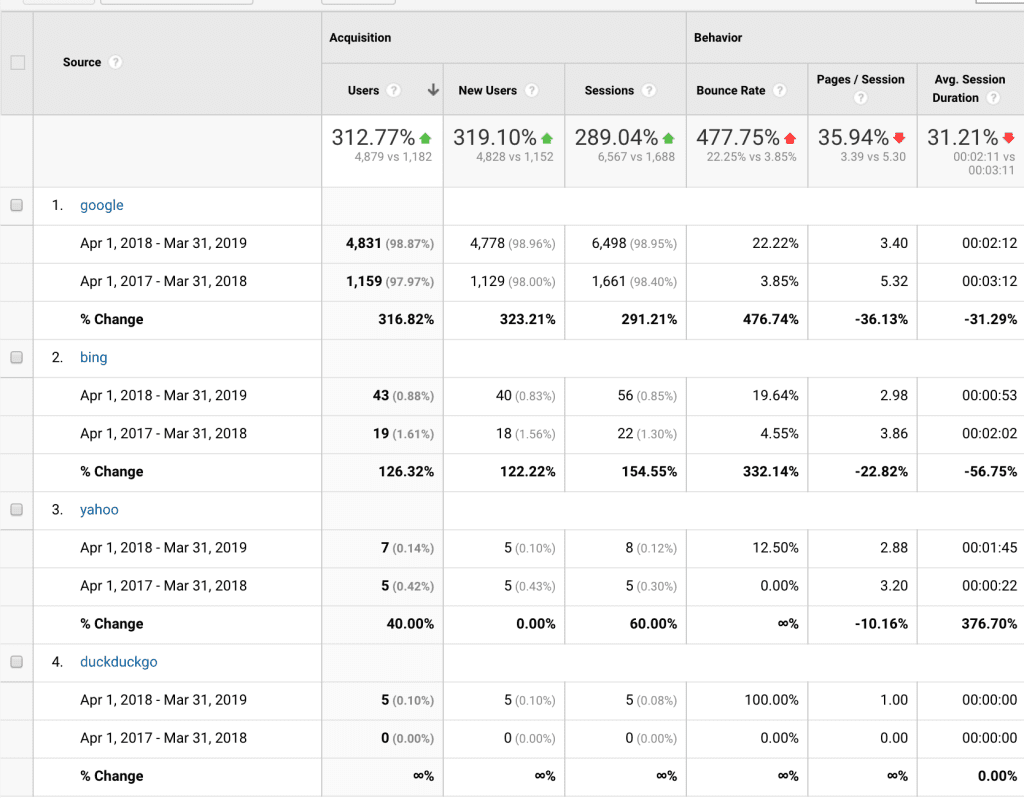Open help icon next to New Users
The height and width of the screenshot is (798, 1024).
[532, 90]
